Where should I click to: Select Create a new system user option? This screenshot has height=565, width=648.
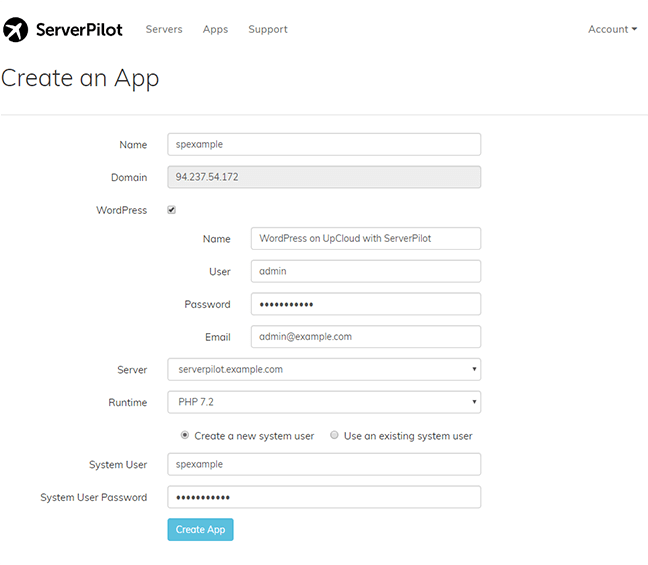point(184,435)
